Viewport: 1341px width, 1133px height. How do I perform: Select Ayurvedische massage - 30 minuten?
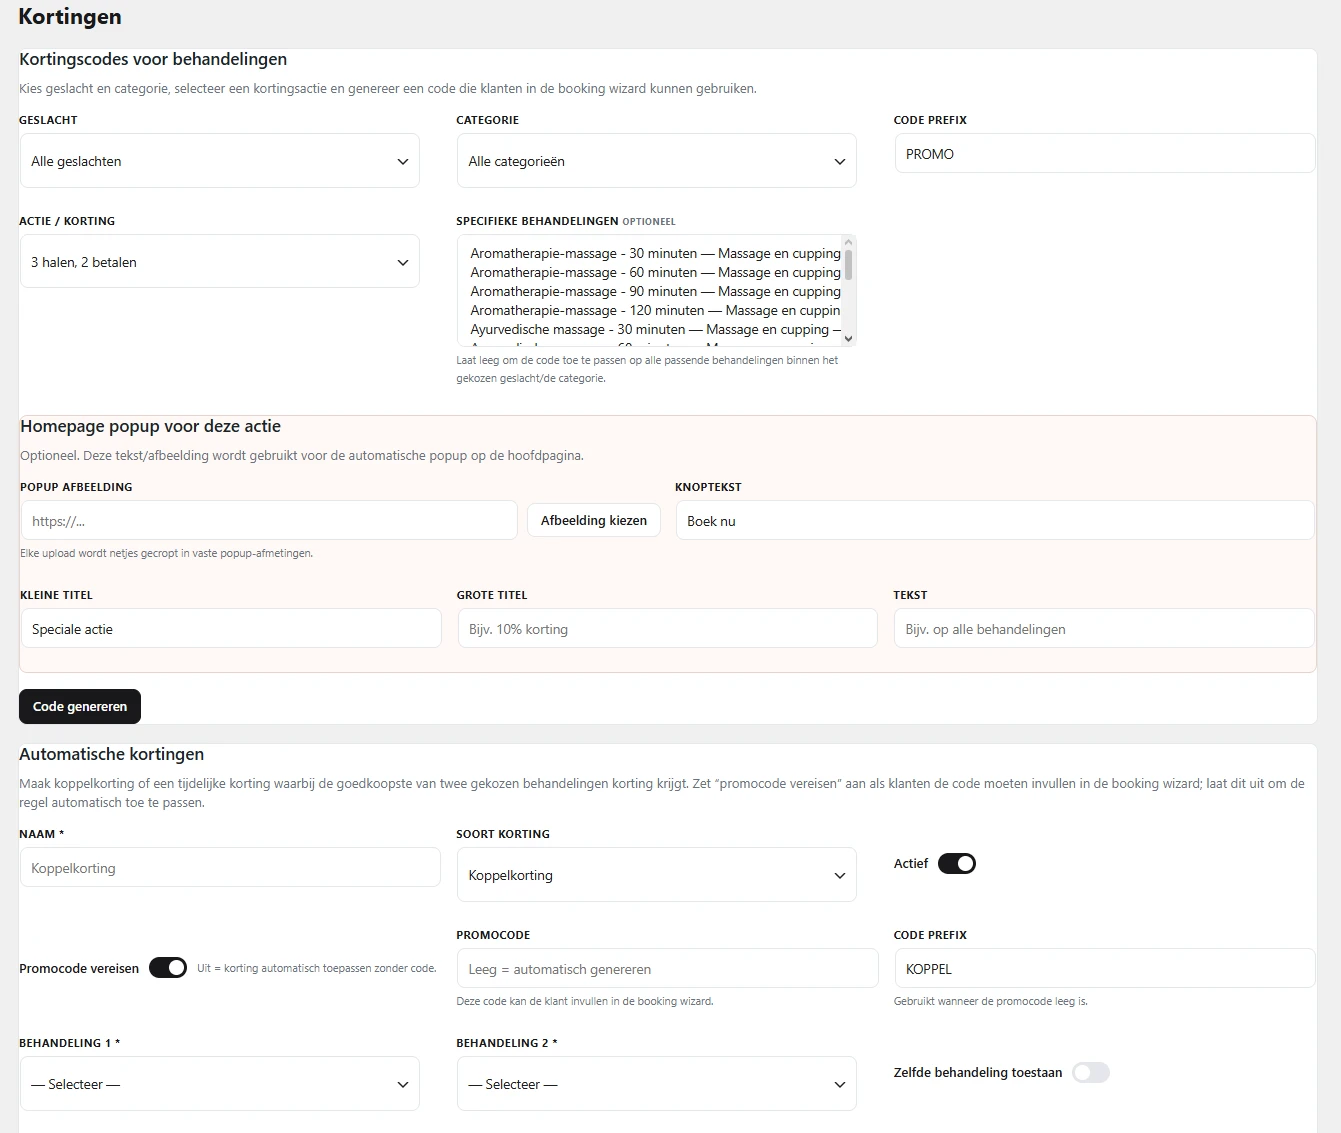click(x=655, y=330)
